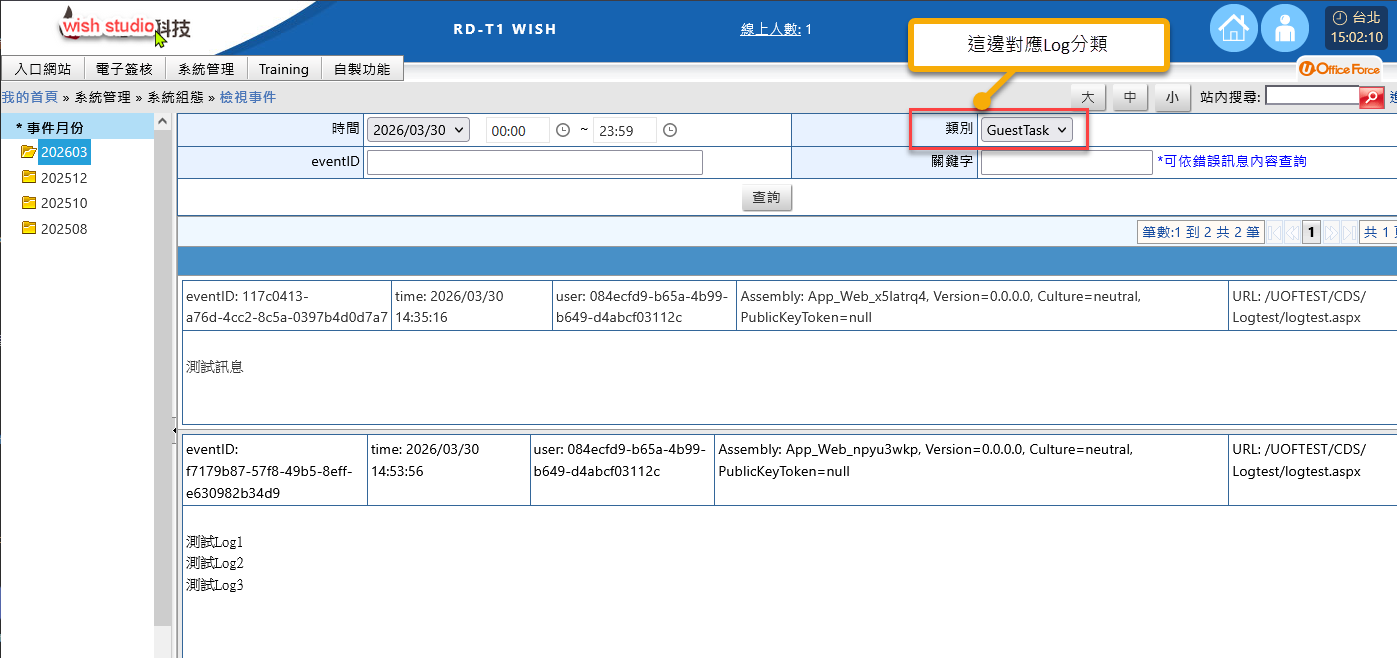The width and height of the screenshot is (1397, 658).
Task: Set font size to large with 大 button
Action: 1087,97
